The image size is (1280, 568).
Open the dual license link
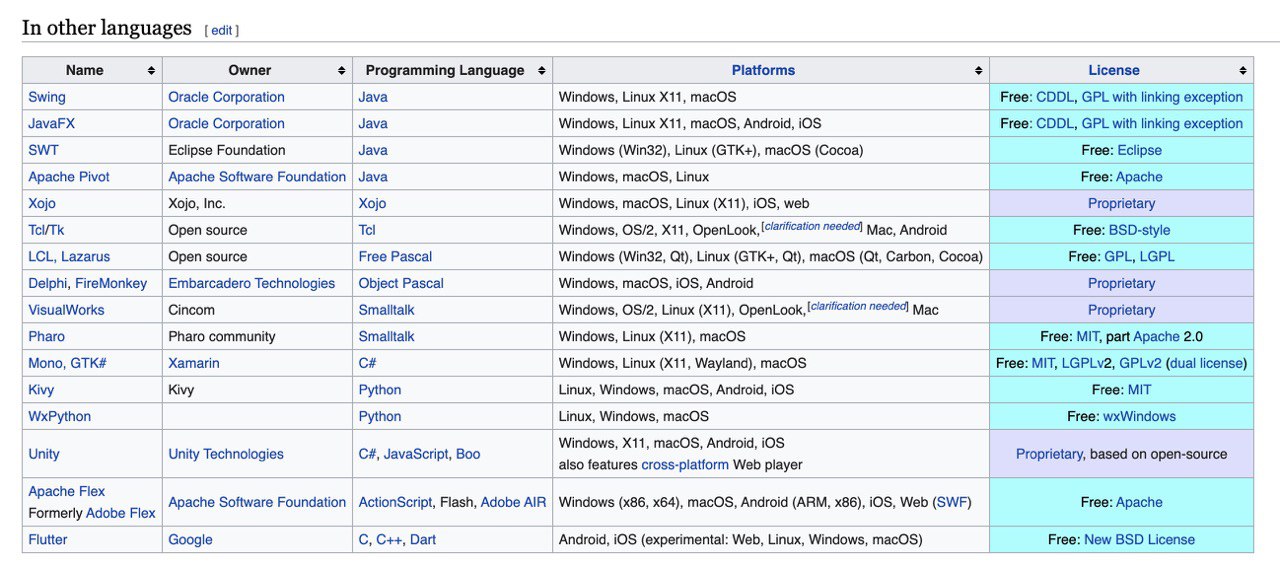point(1207,363)
